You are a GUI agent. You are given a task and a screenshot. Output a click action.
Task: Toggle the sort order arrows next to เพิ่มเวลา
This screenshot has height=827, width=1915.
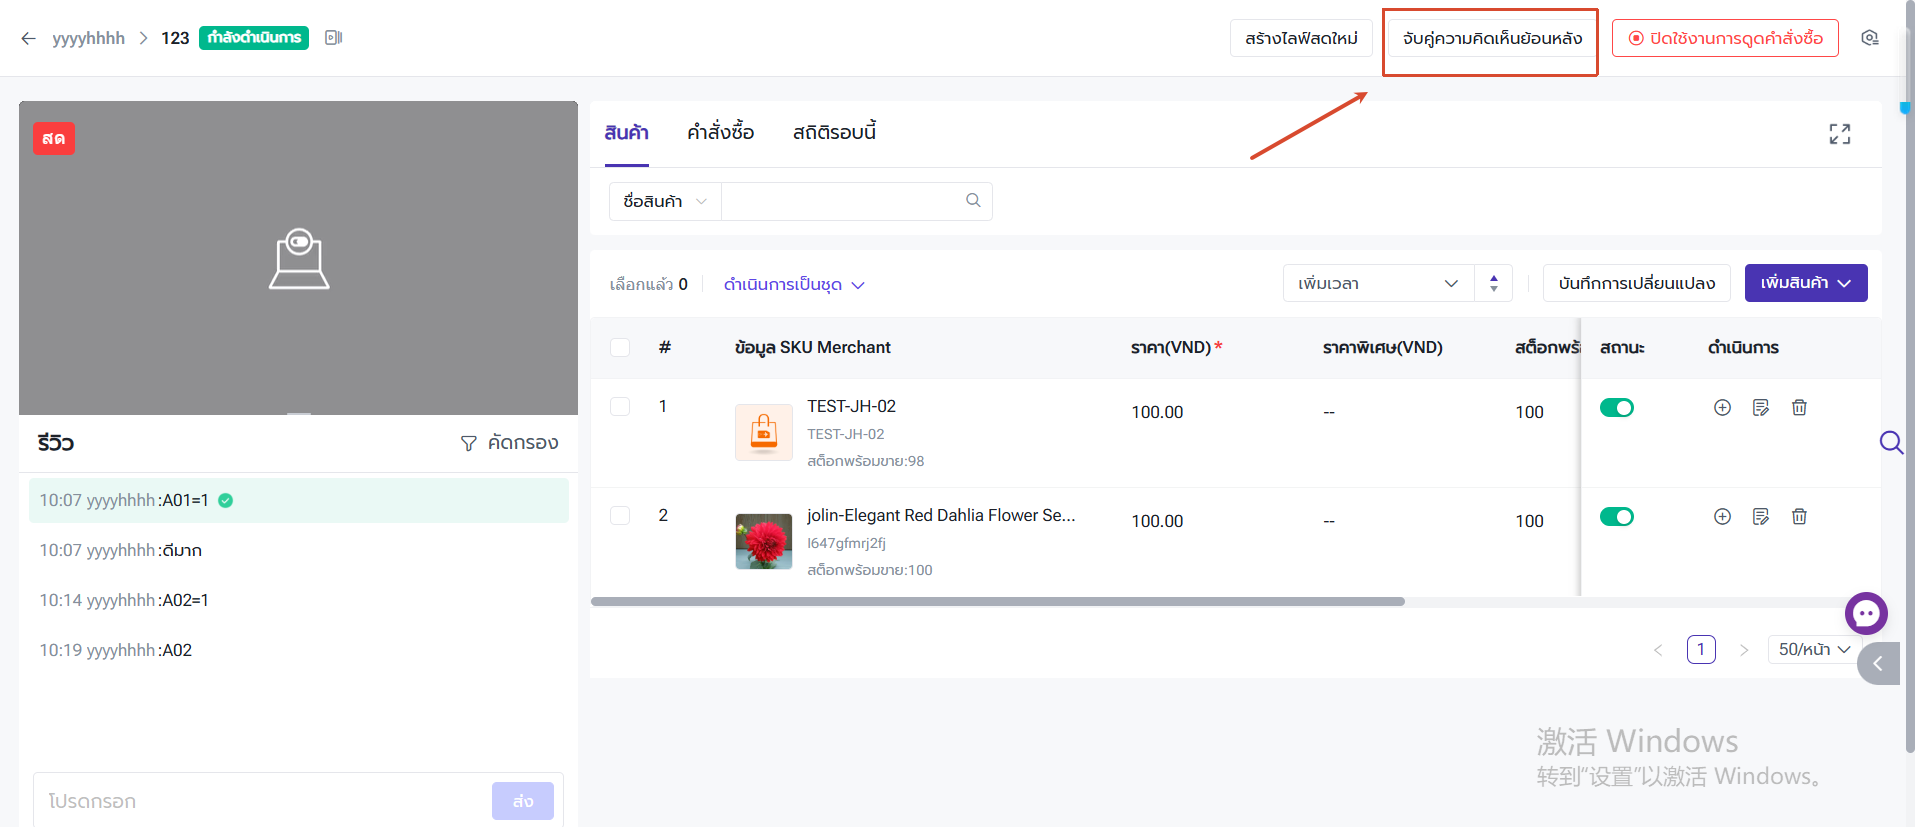pos(1493,283)
